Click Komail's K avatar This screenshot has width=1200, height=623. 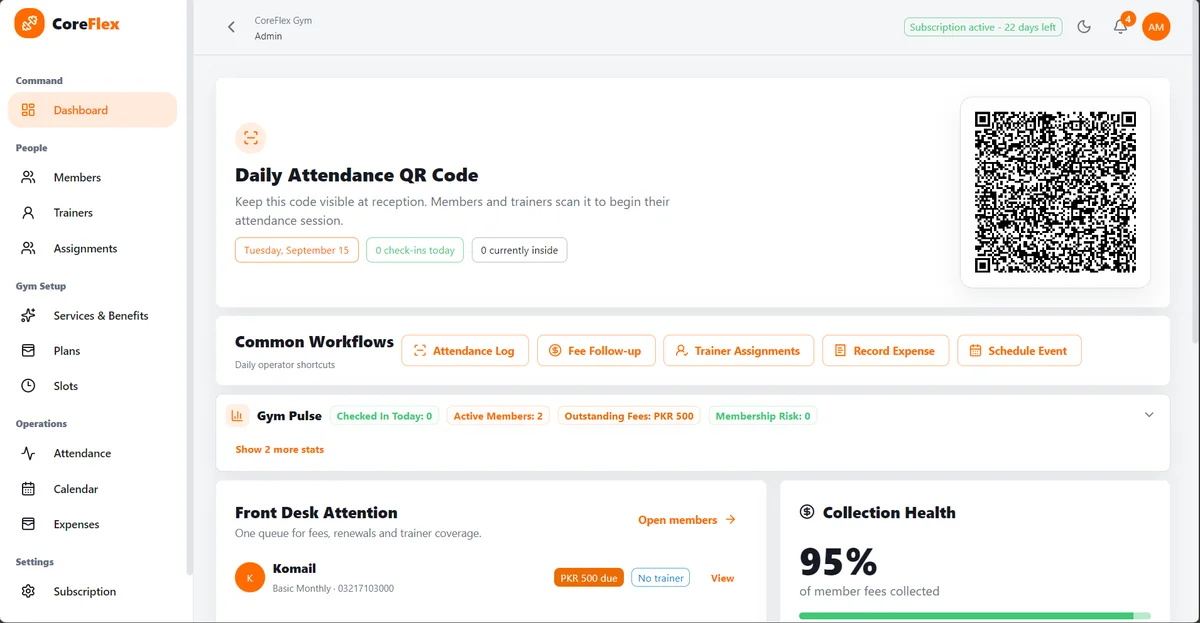coord(250,578)
